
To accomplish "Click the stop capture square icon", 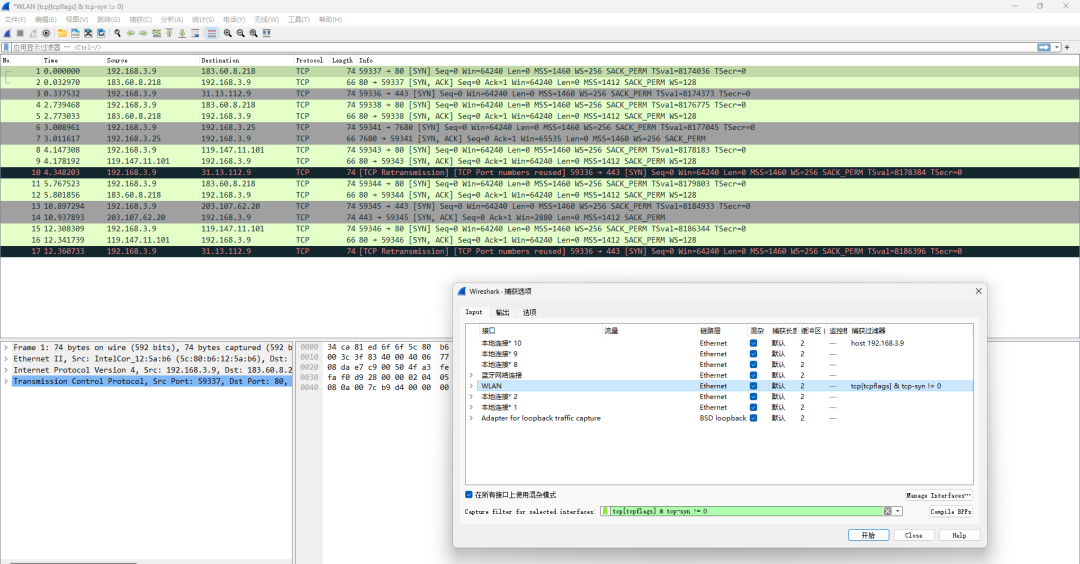I will (x=20, y=33).
